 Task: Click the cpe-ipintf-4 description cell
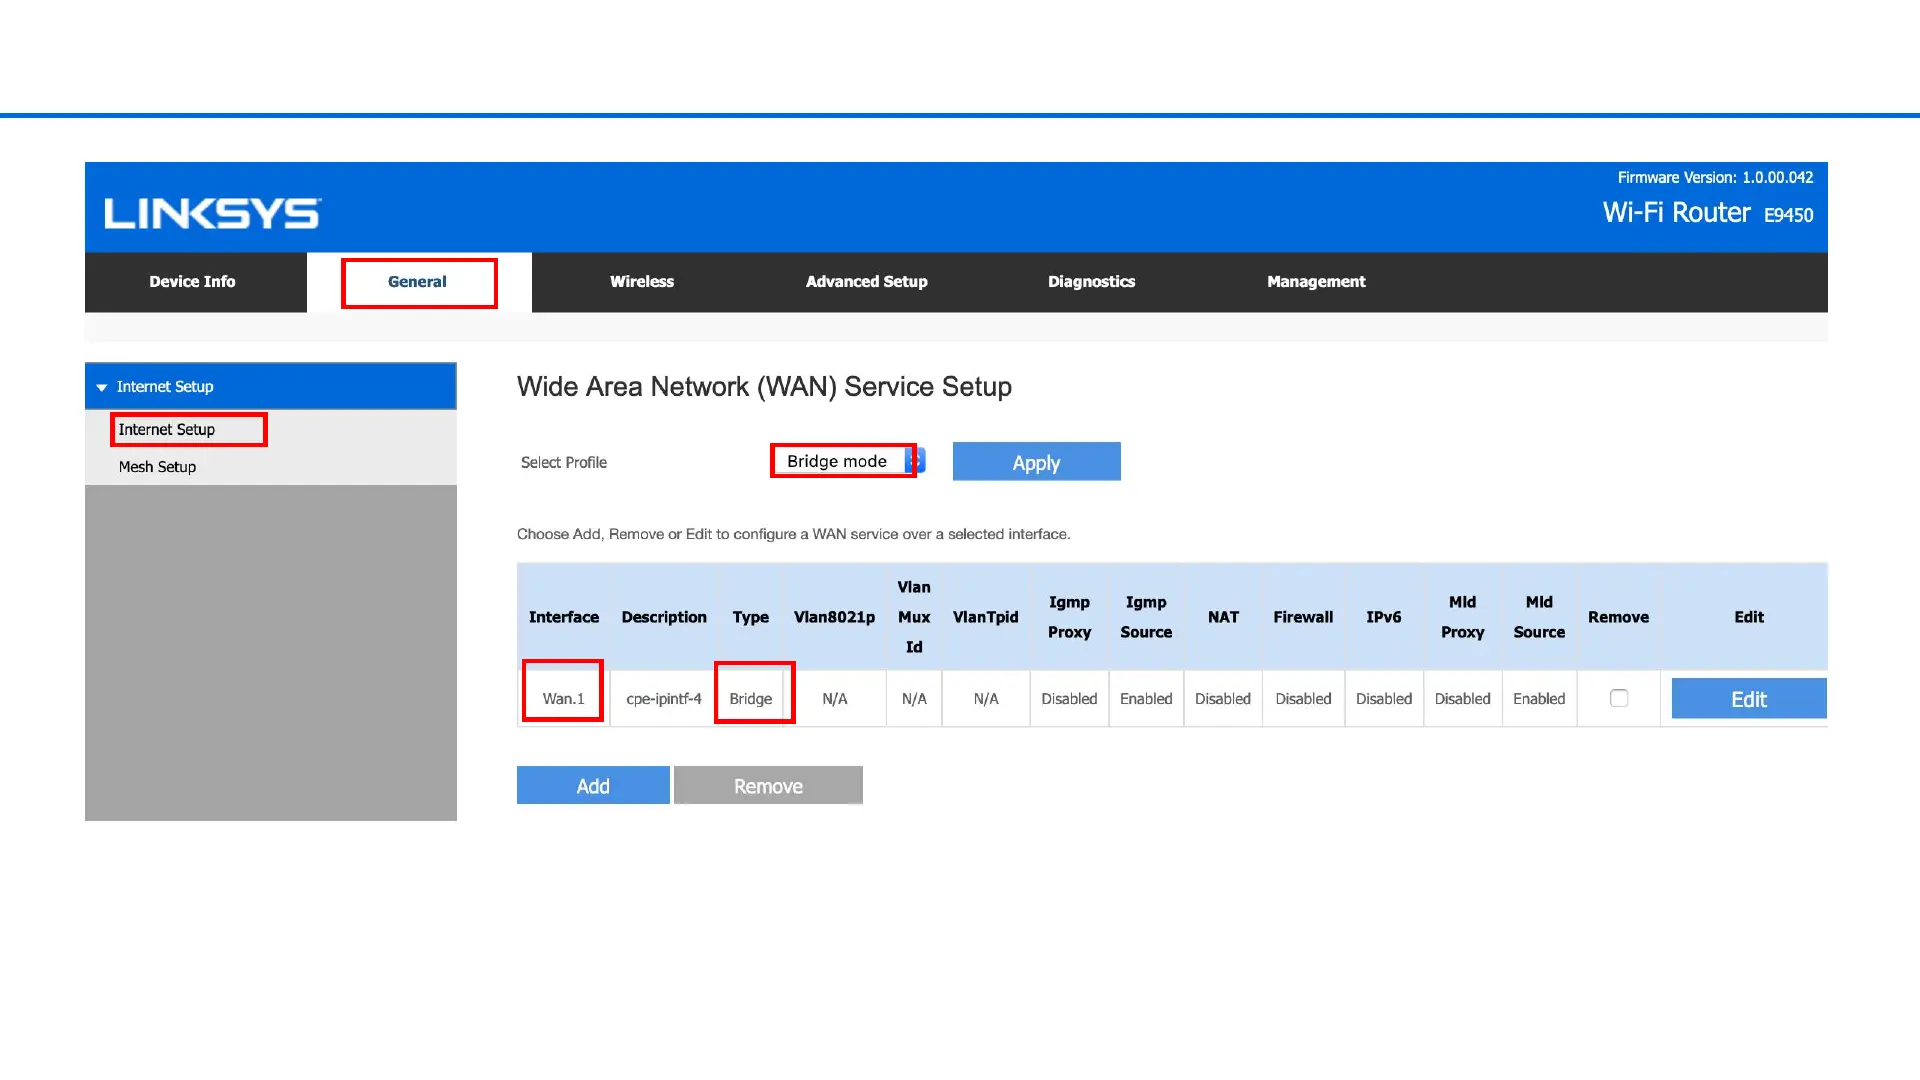pyautogui.click(x=664, y=699)
